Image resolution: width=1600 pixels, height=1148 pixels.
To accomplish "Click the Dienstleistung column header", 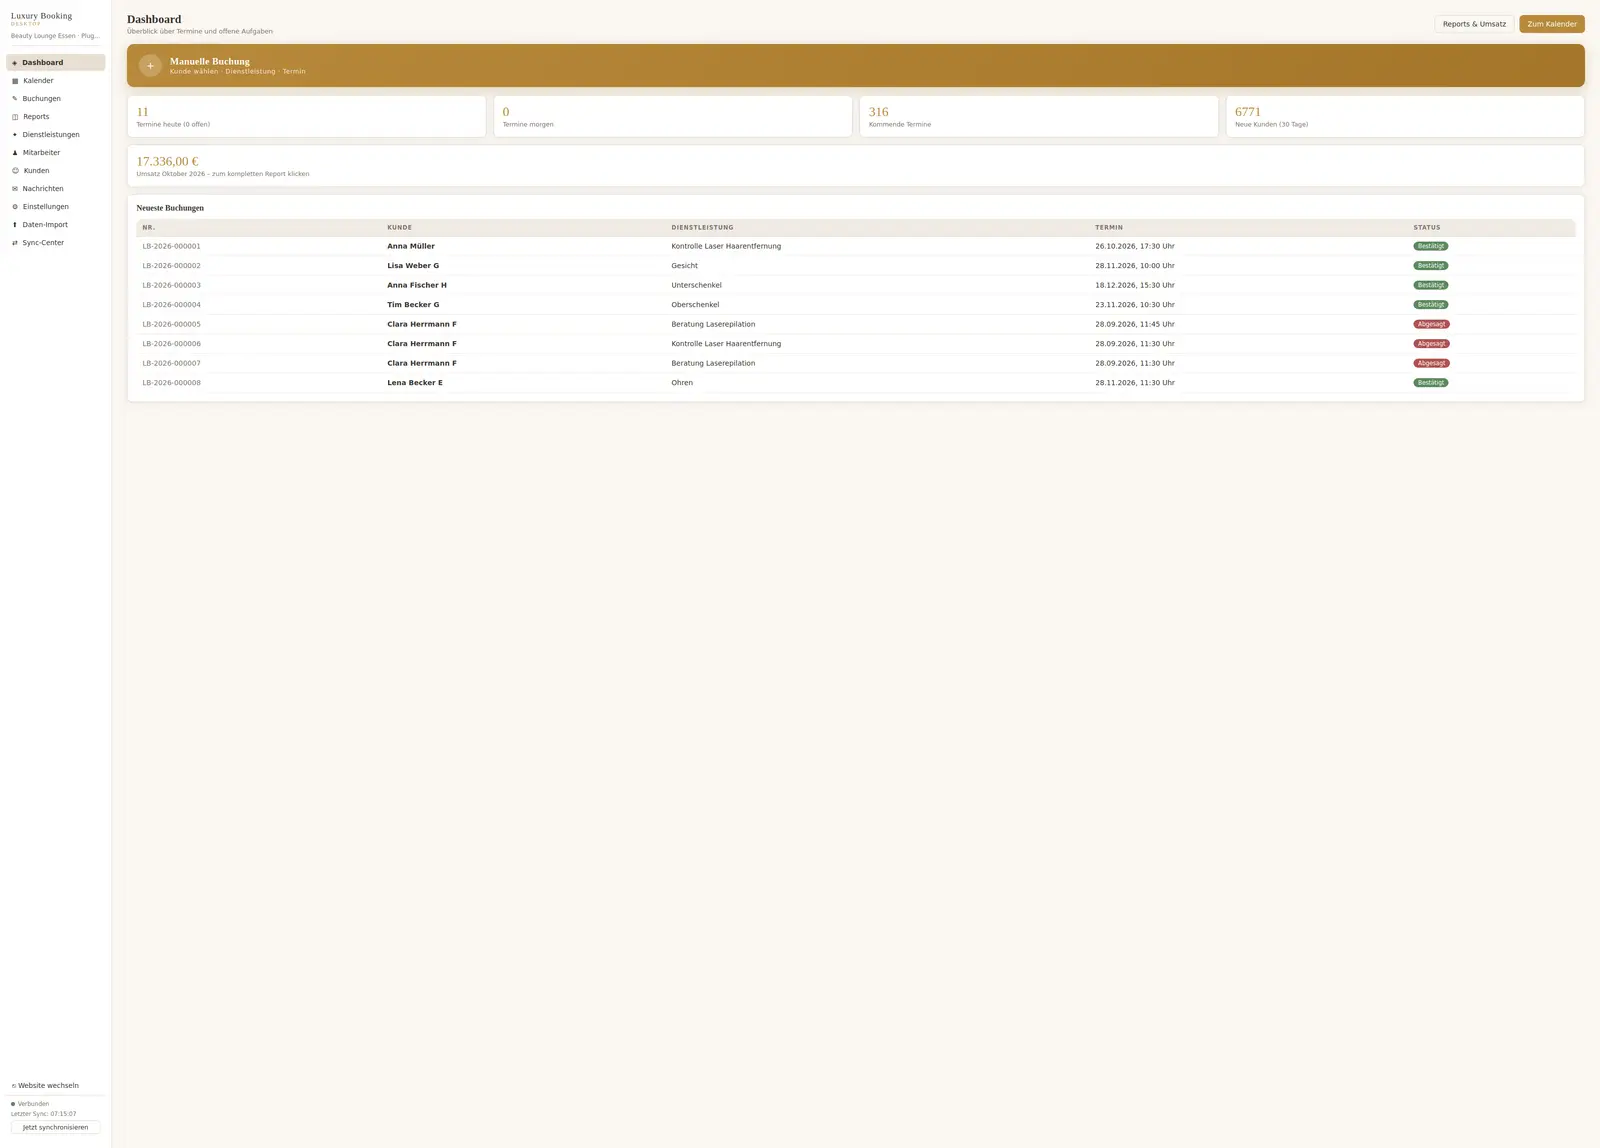I will (702, 228).
